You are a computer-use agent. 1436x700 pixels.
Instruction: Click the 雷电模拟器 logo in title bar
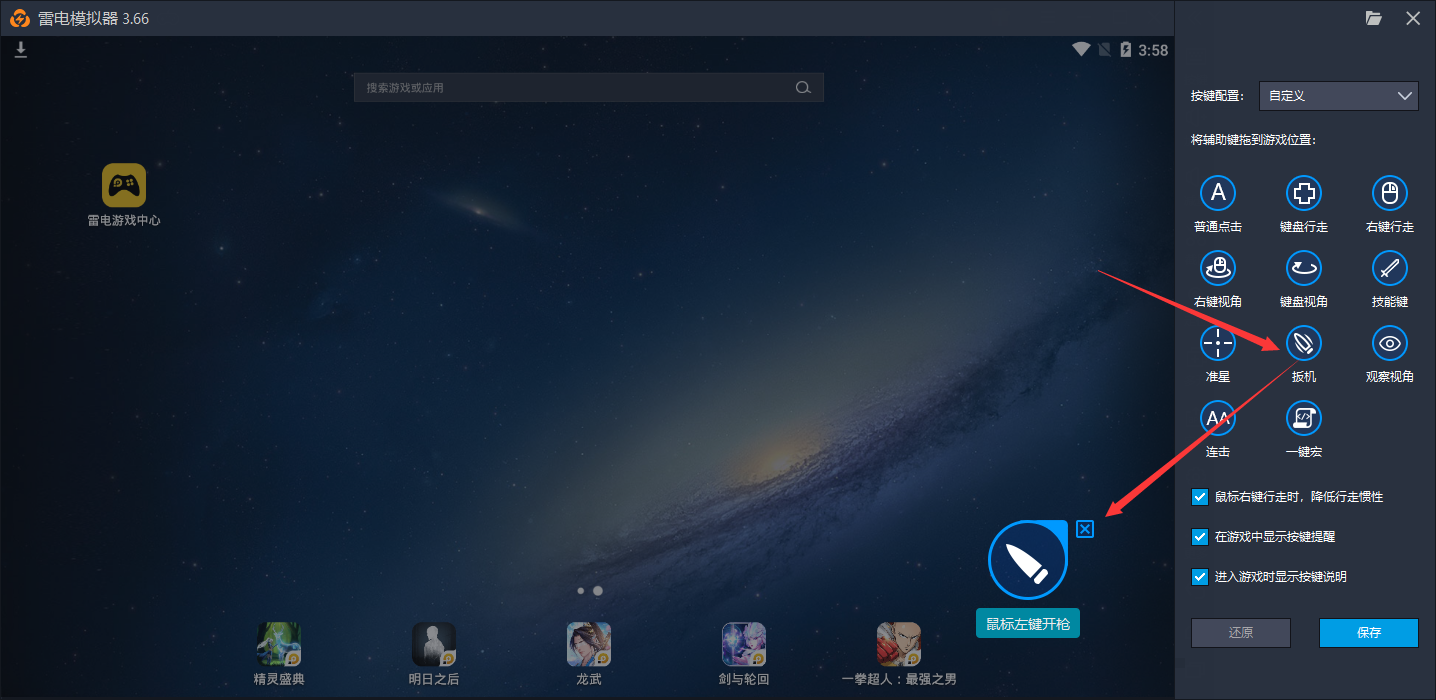pos(20,18)
